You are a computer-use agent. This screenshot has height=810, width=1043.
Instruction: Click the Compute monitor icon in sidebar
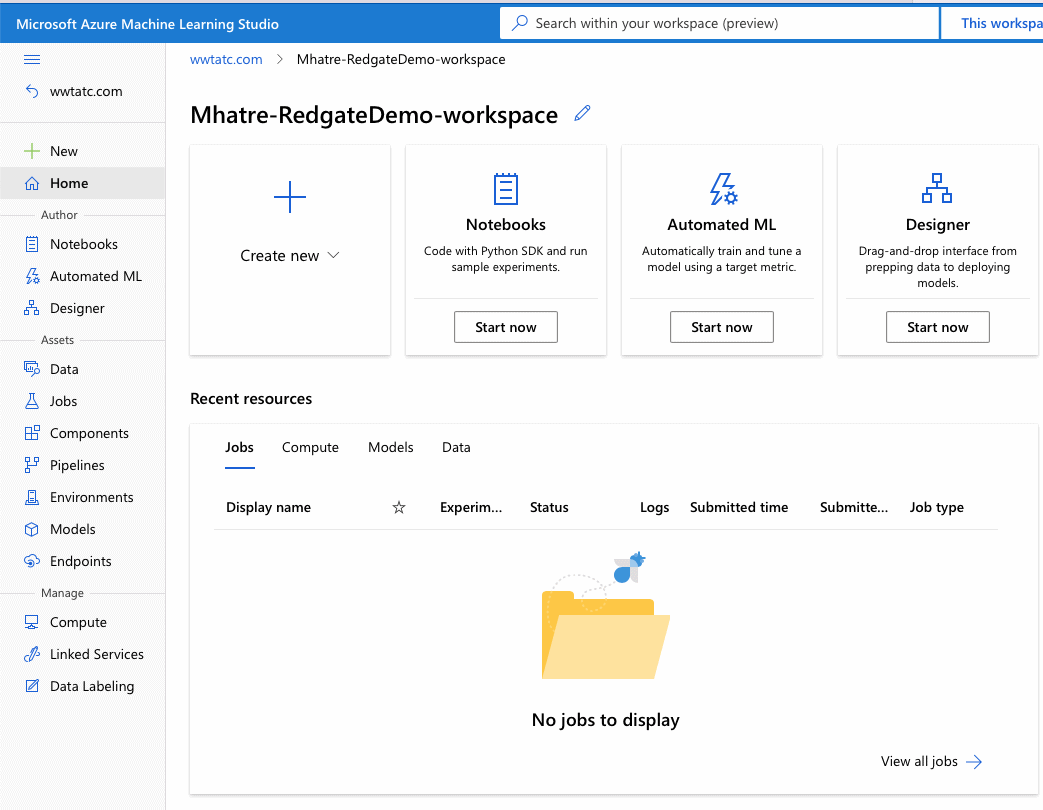coord(32,622)
